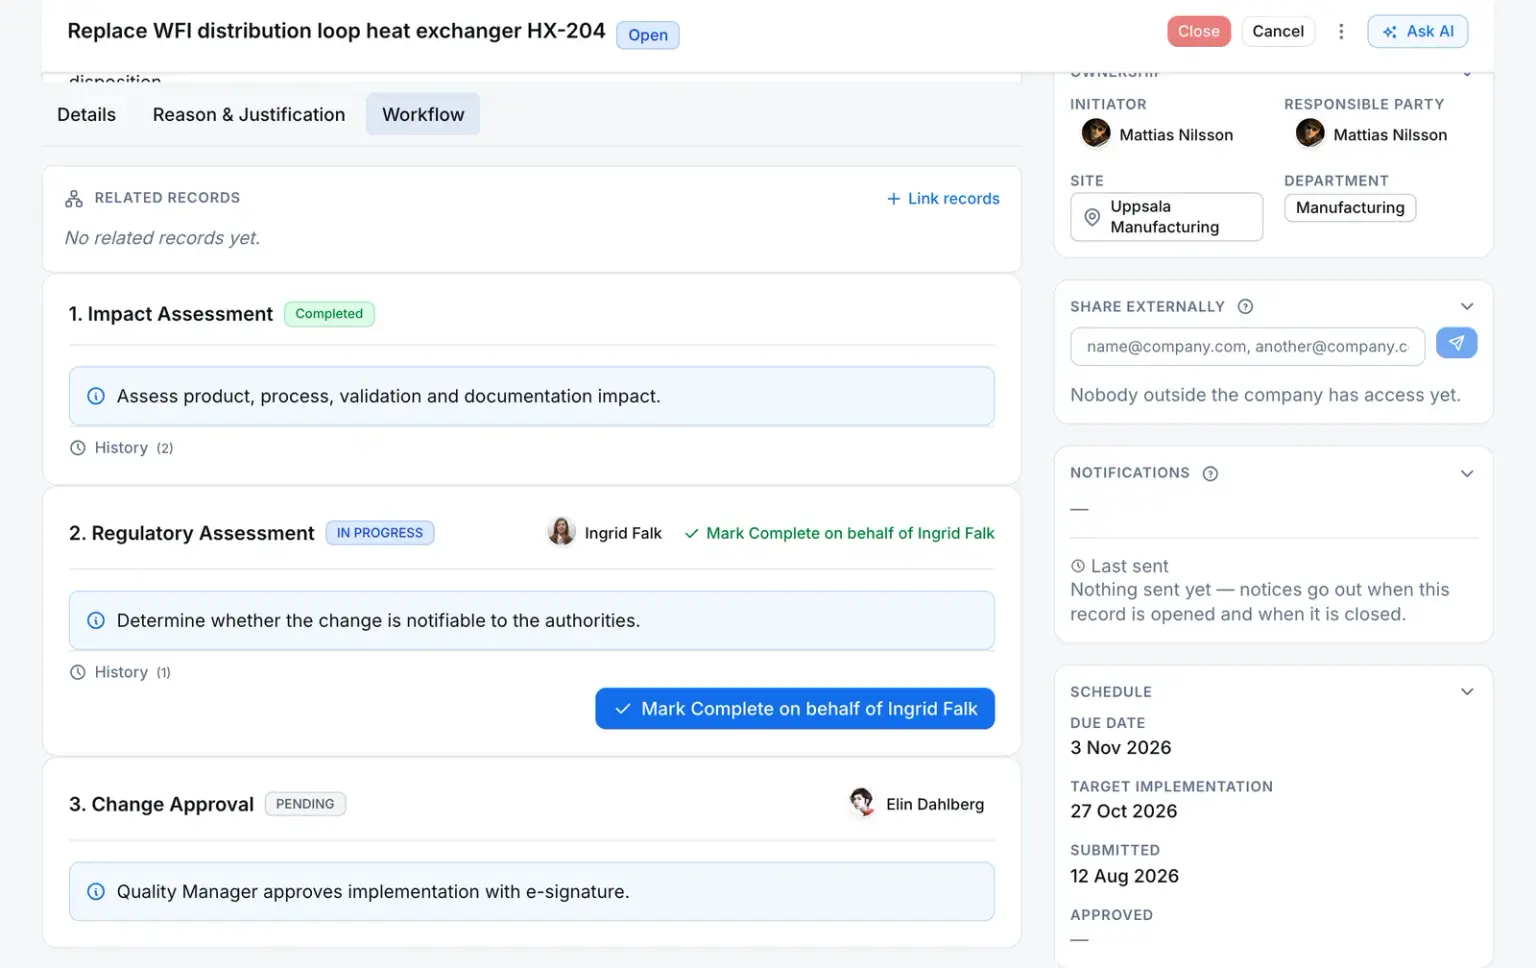This screenshot has width=1536, height=968.
Task: Click the Link records link
Action: 943,199
